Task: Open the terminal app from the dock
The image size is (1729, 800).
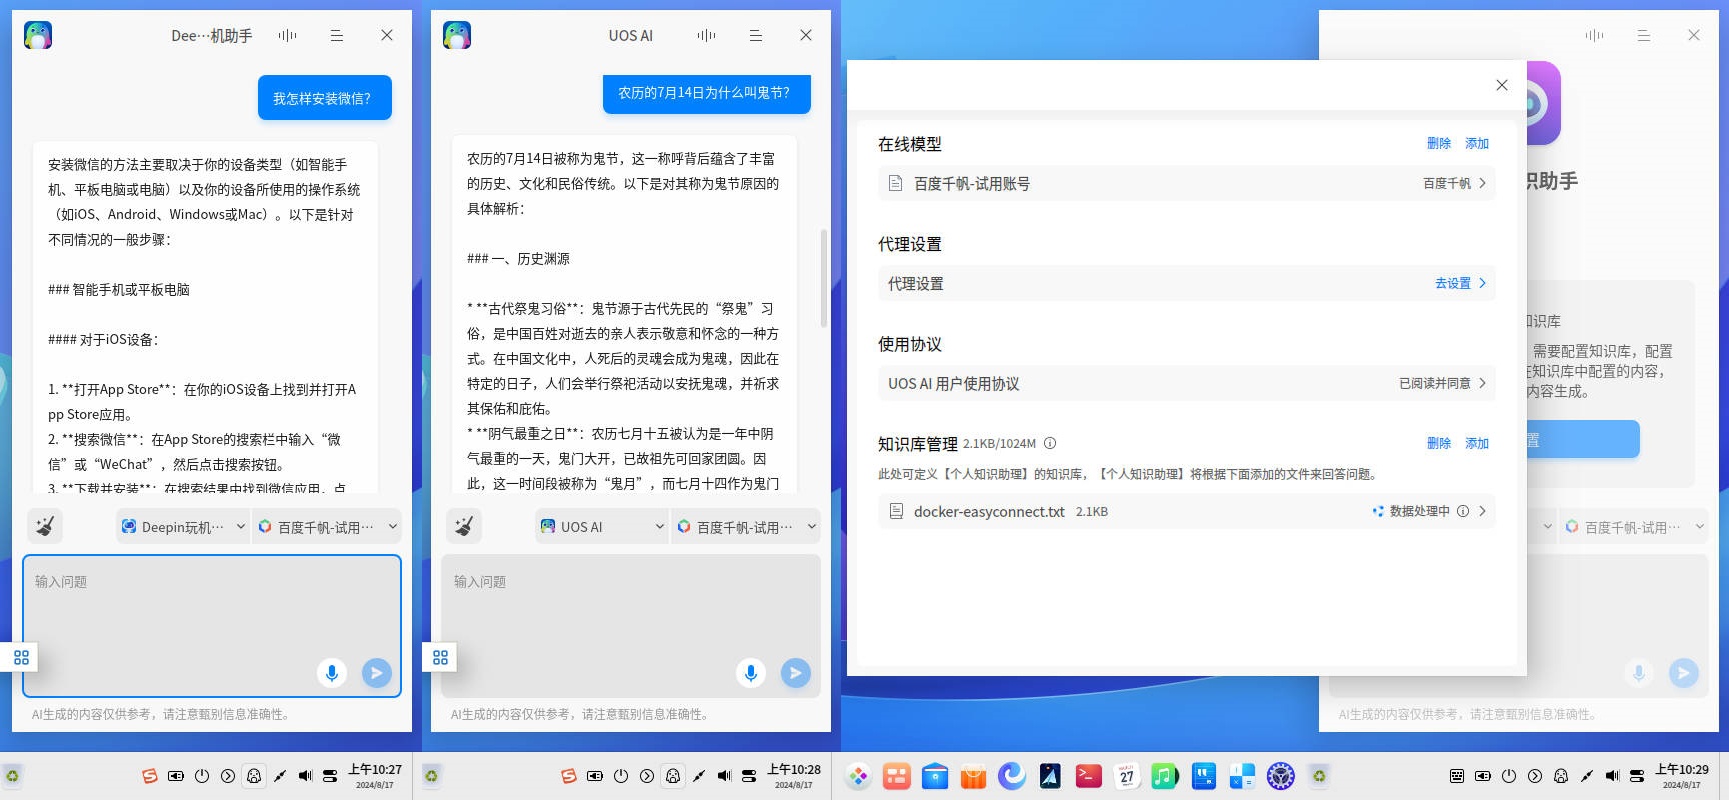Action: point(1088,776)
